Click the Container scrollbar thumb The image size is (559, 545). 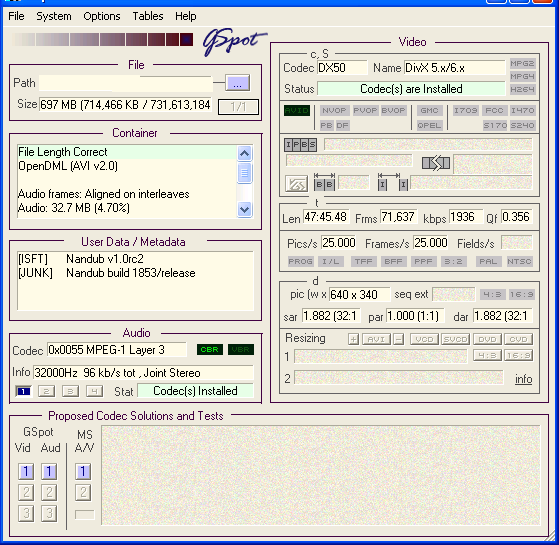click(245, 173)
